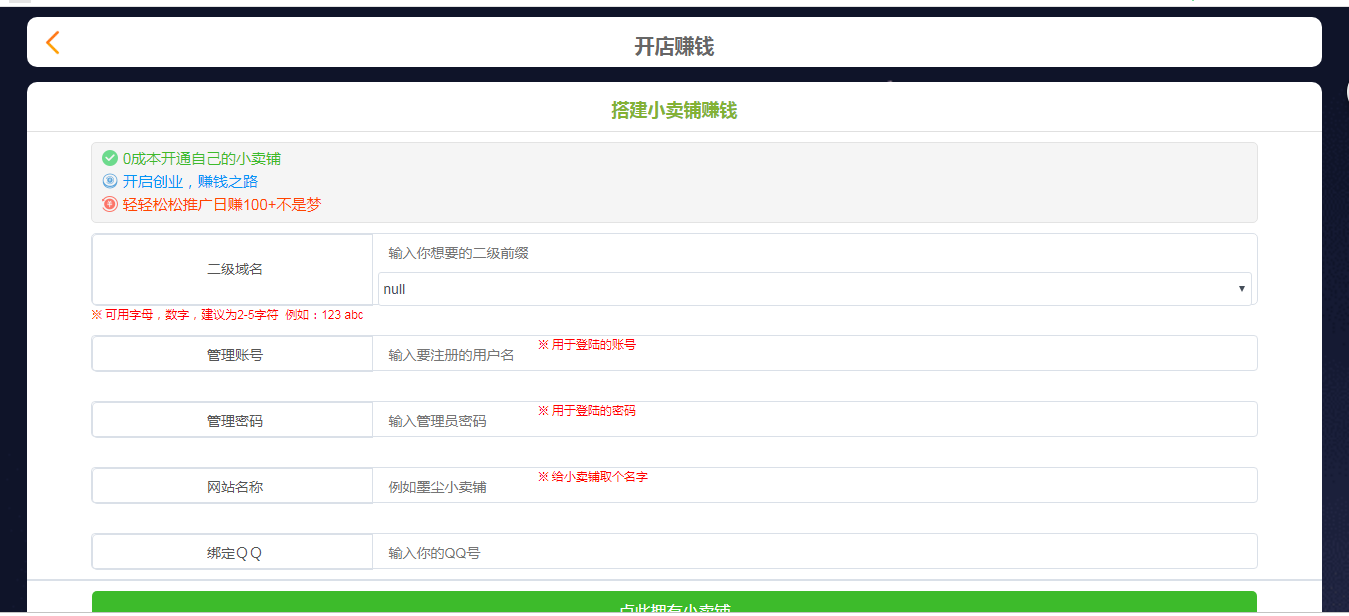Click the 管理账号 label

[x=233, y=354]
